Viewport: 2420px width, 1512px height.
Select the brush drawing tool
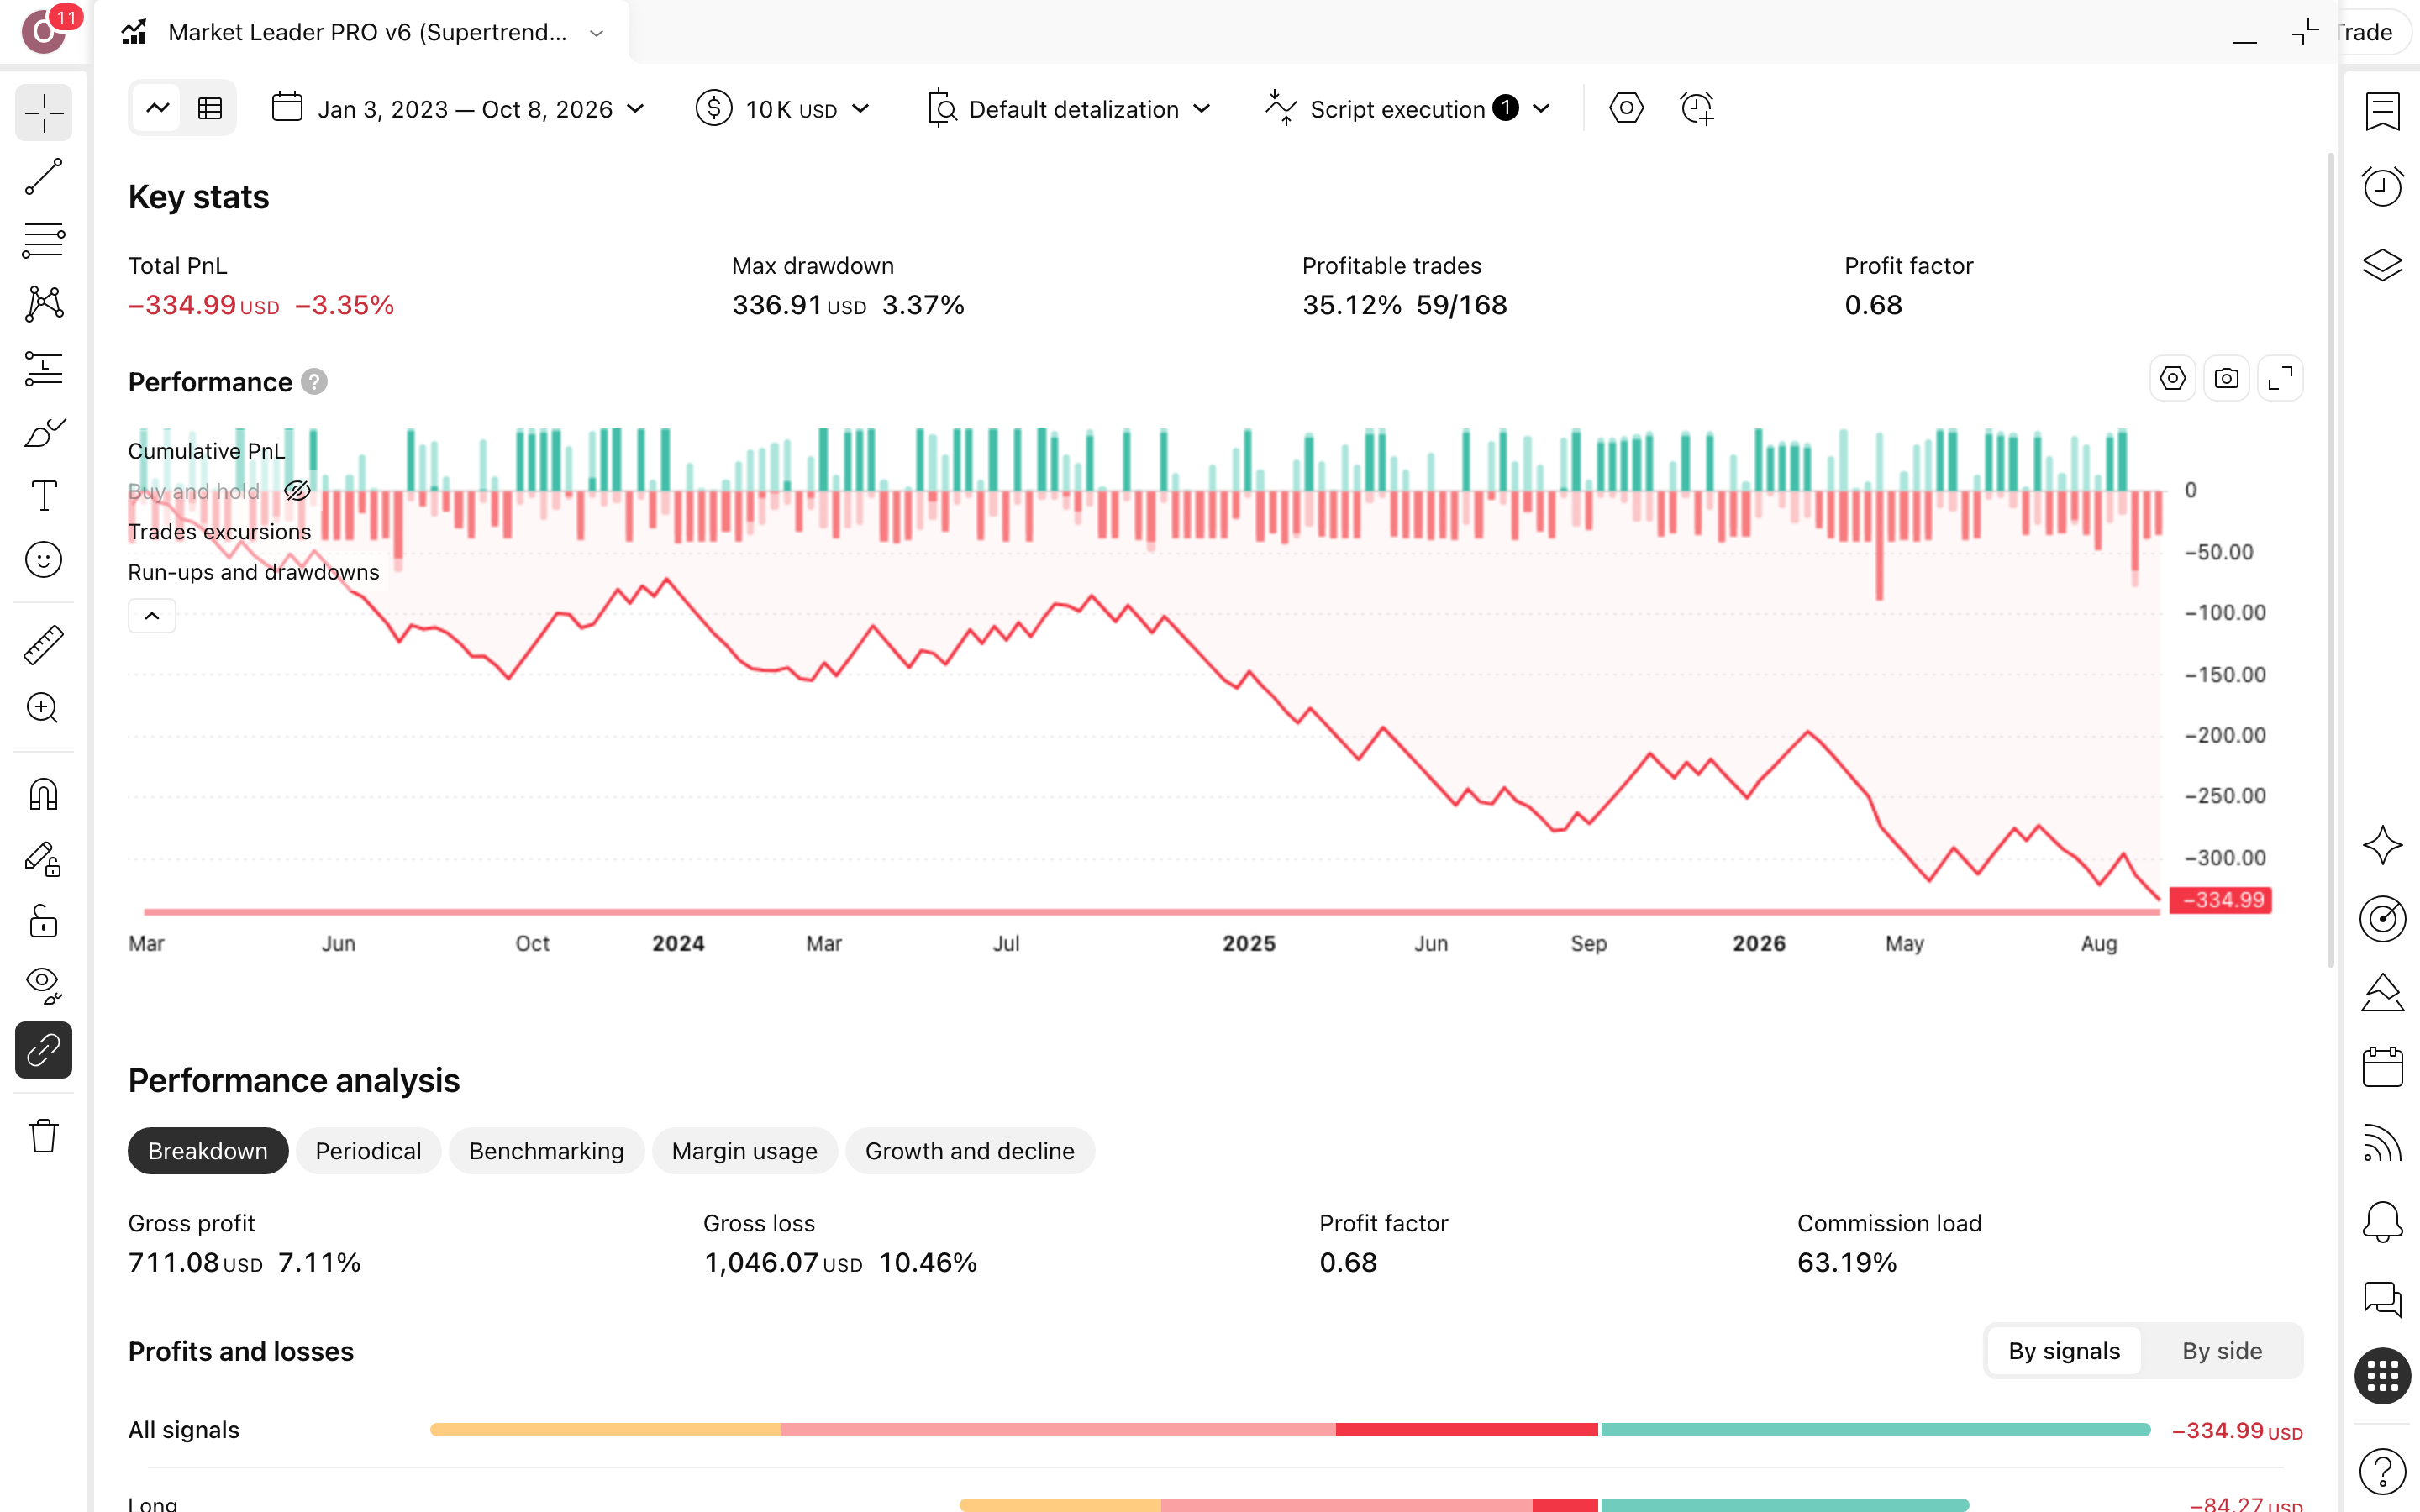[x=43, y=432]
